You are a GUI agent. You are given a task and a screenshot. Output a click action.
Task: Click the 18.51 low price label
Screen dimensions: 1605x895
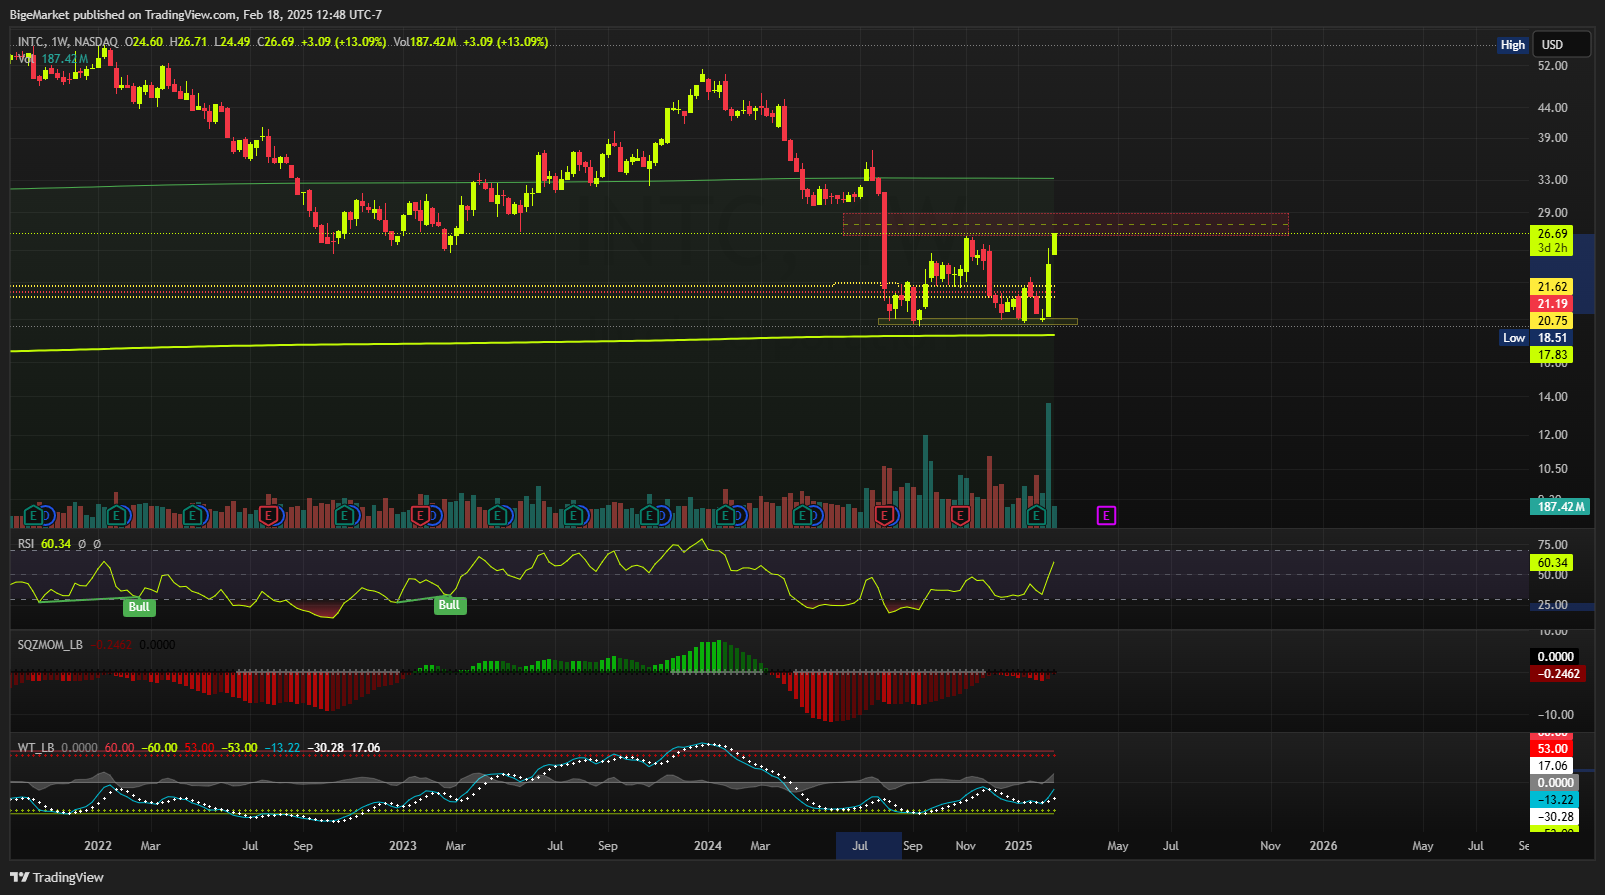point(1552,338)
